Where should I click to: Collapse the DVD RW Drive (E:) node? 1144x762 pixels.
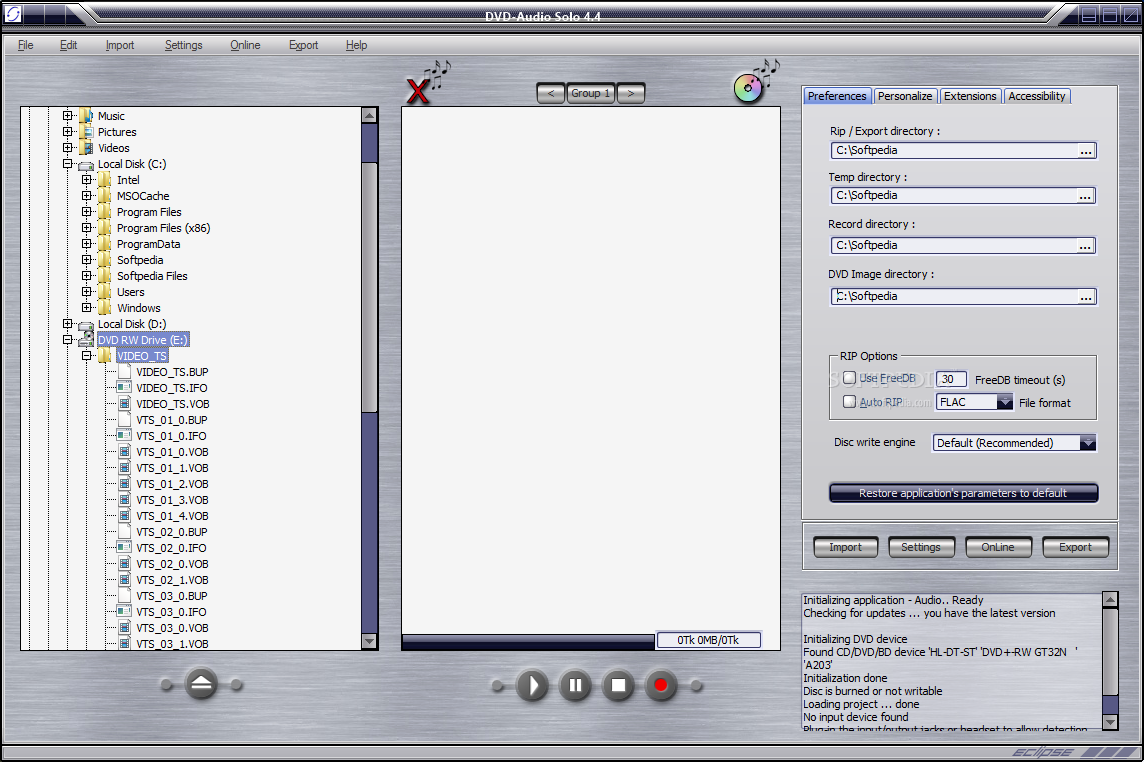68,339
